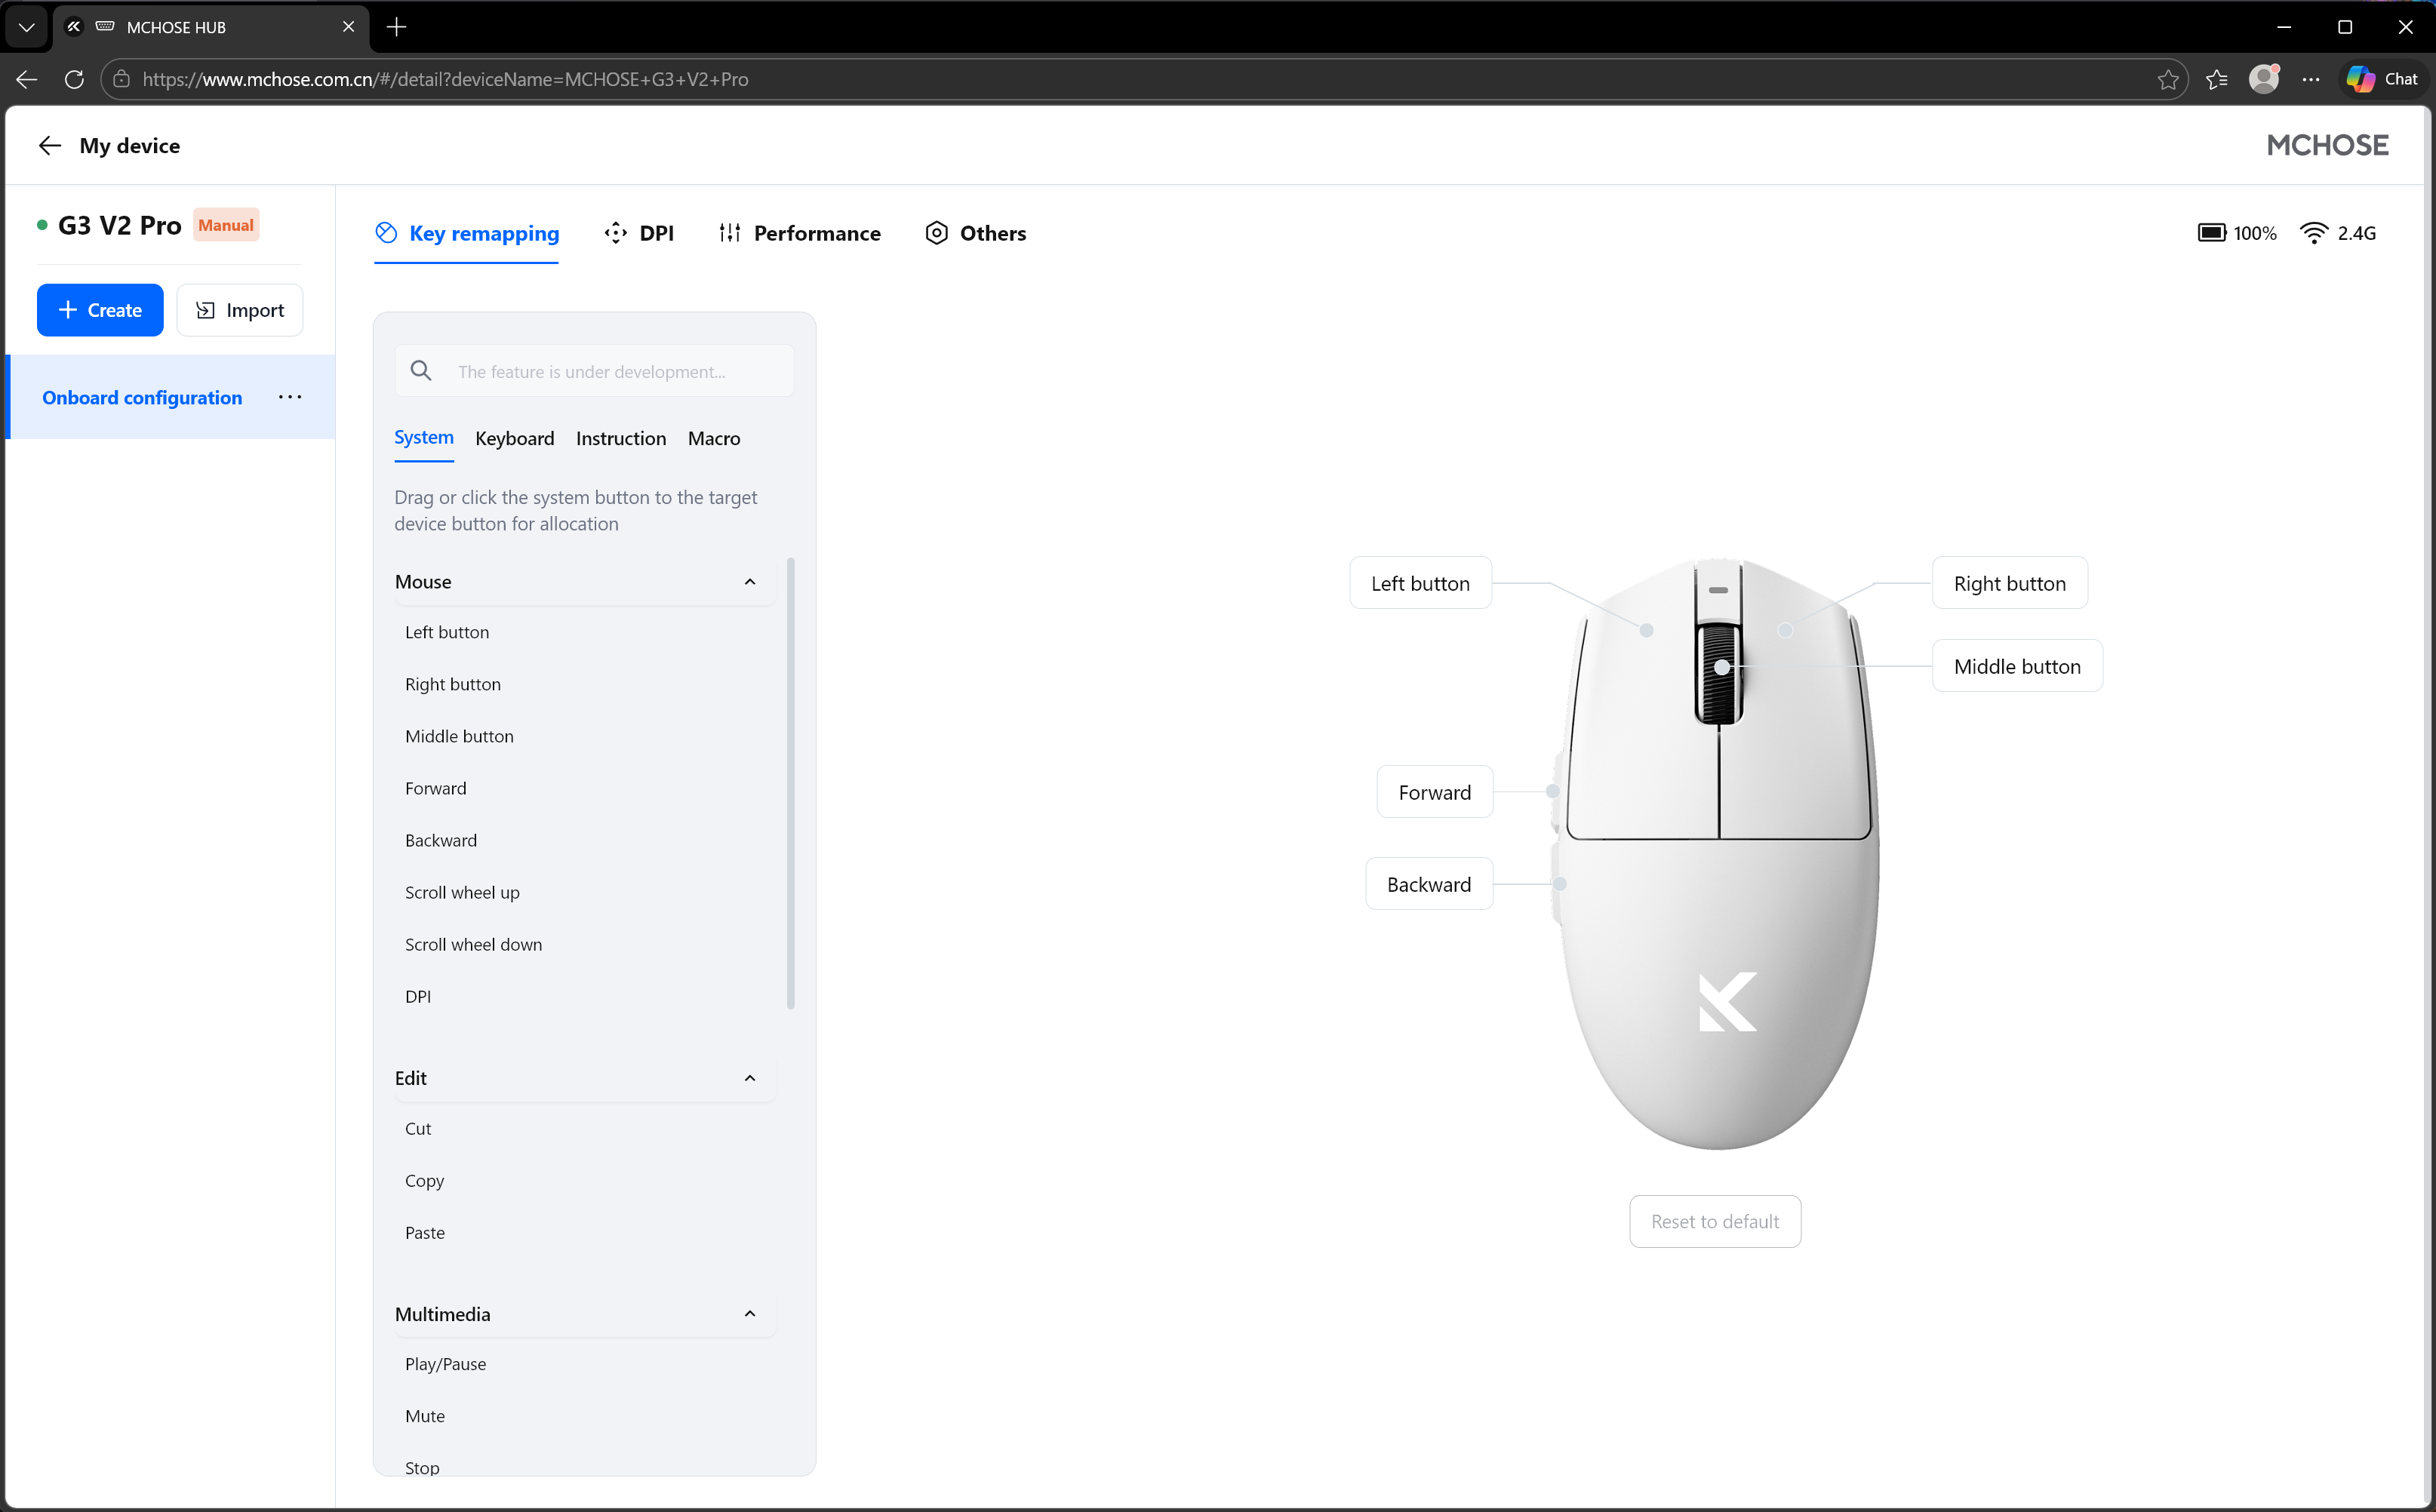Click the 2.4G wireless signal icon
Viewport: 2436px width, 1512px height.
click(2313, 233)
